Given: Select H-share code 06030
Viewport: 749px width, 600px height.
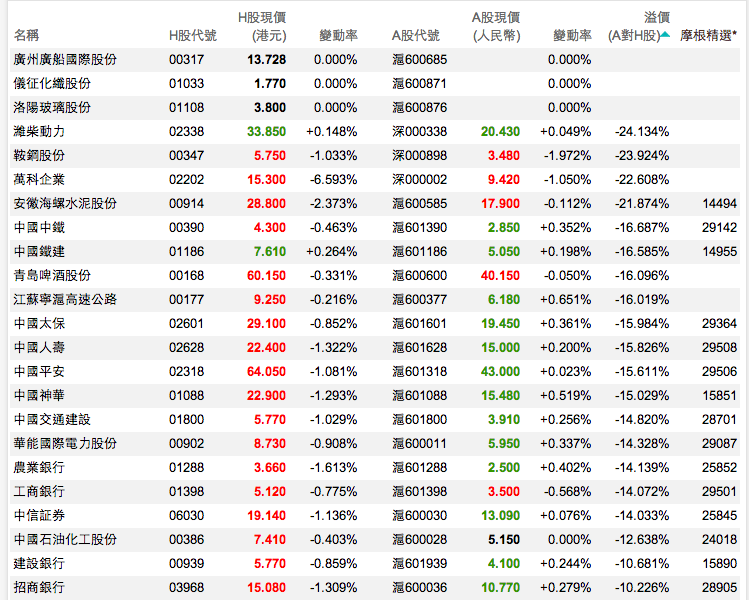Looking at the screenshot, I should (186, 515).
